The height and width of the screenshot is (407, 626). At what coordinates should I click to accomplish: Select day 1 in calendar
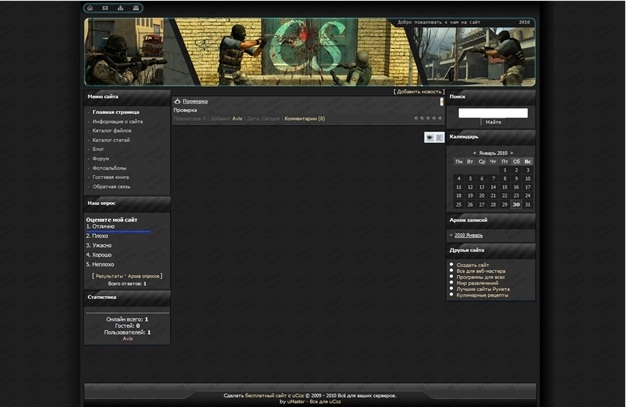pos(505,170)
